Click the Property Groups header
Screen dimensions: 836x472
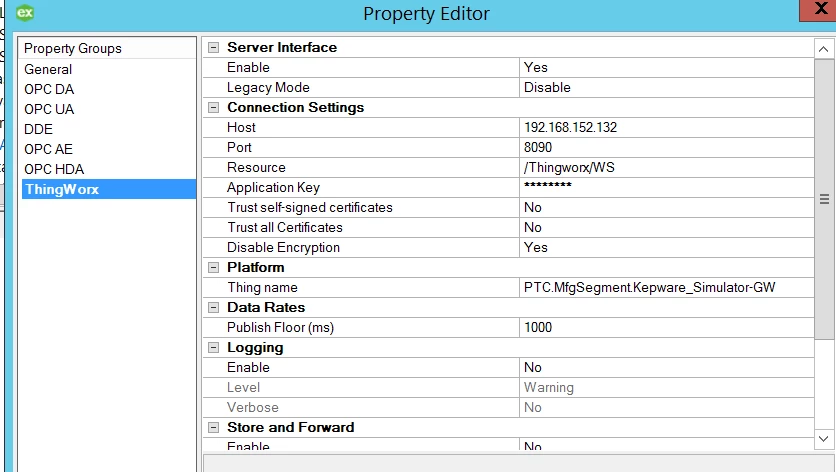[x=73, y=49]
